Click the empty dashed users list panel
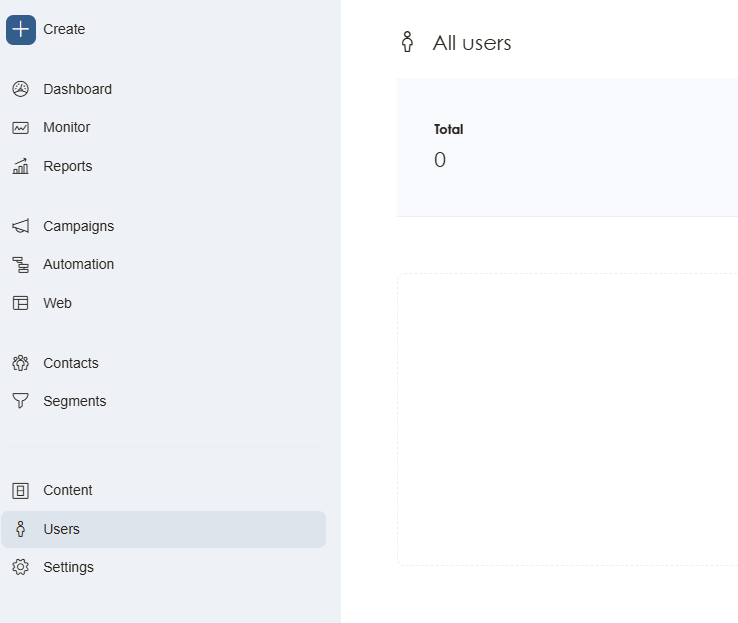This screenshot has width=738, height=623. coord(567,419)
